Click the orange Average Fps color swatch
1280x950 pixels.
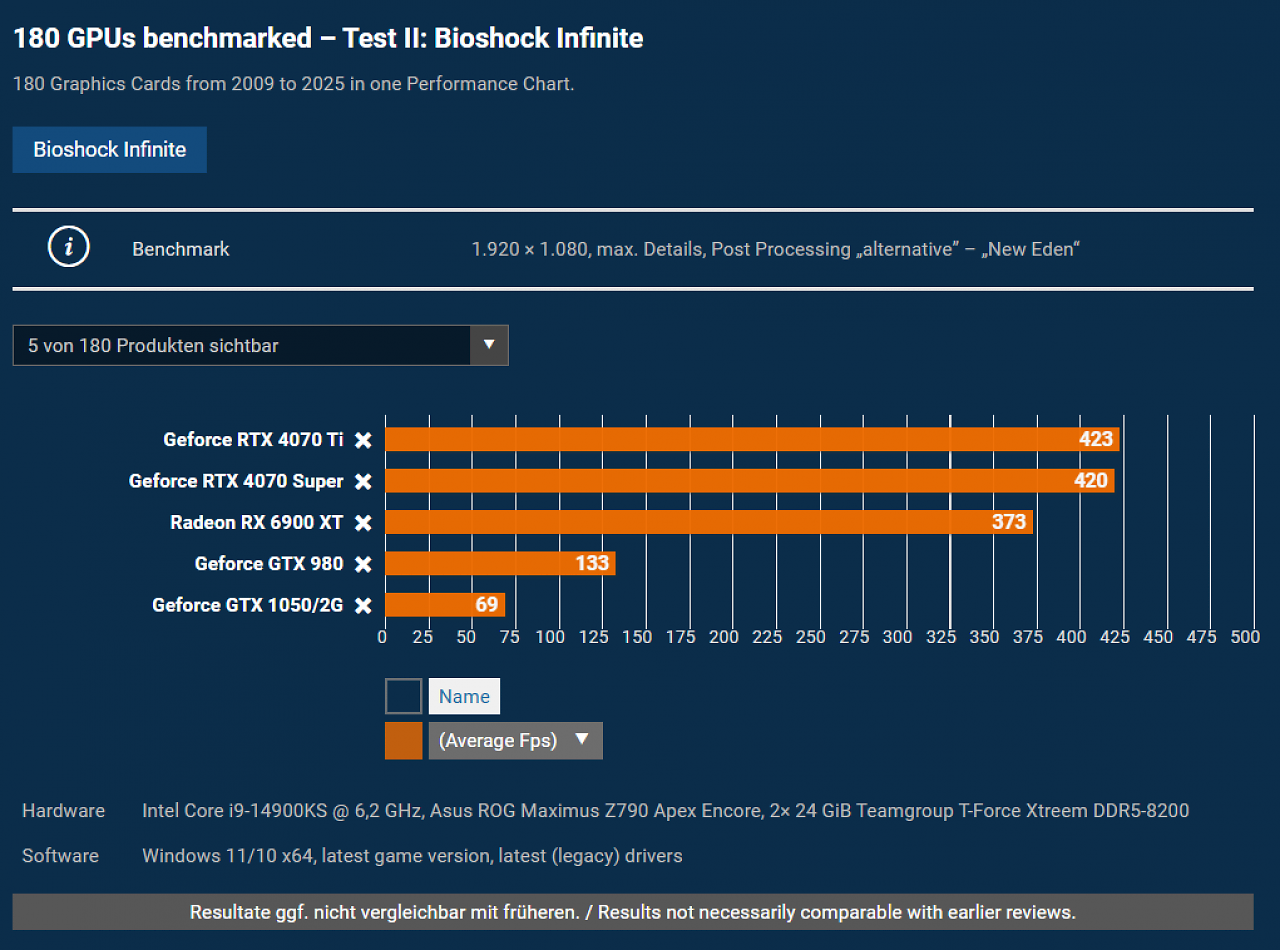coord(403,741)
